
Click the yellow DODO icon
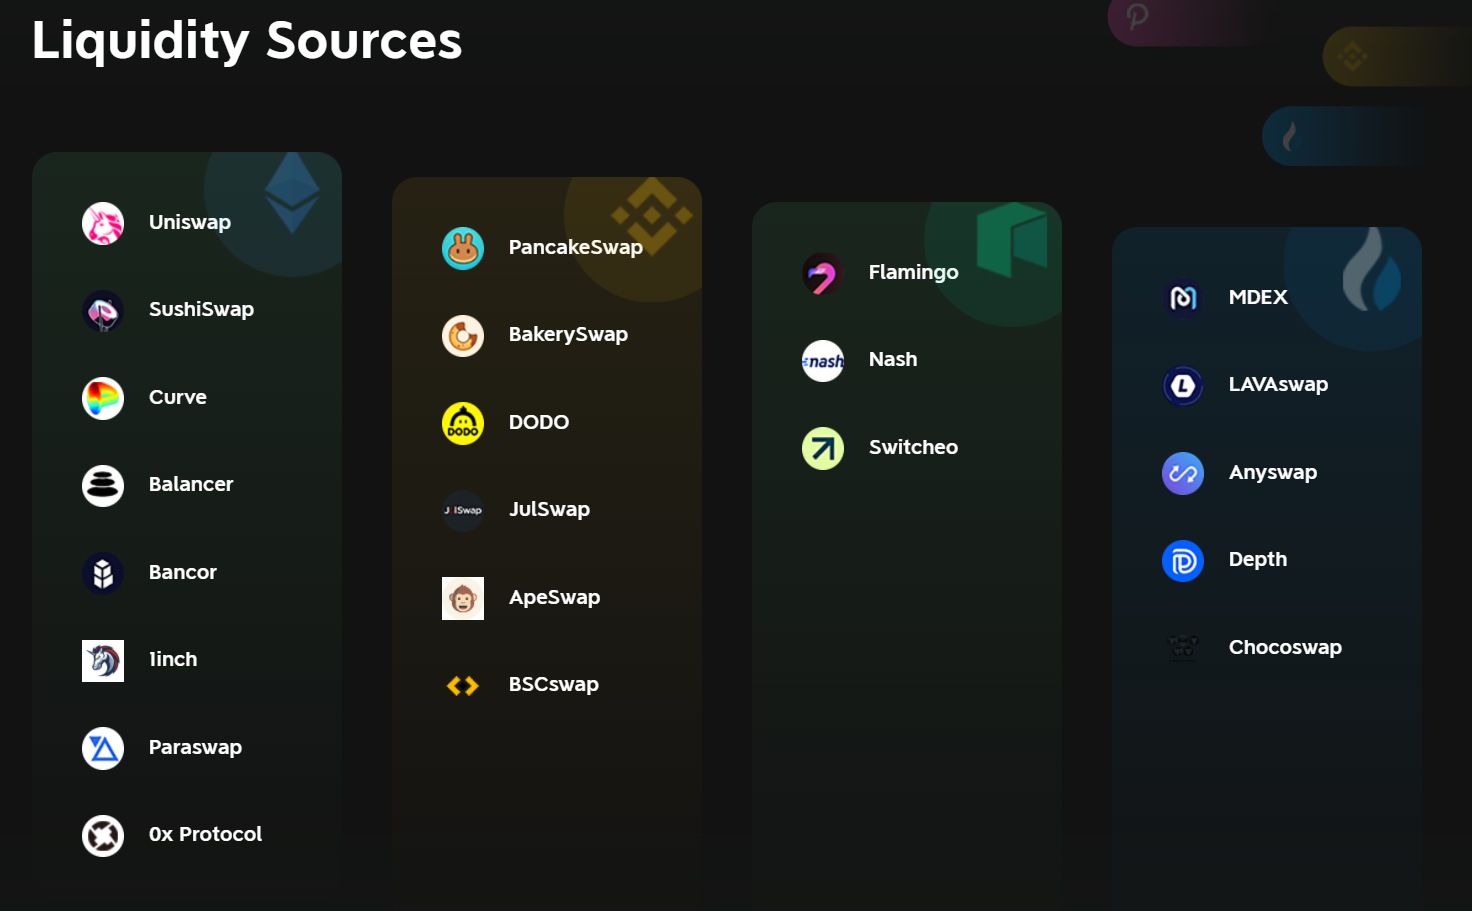(463, 423)
